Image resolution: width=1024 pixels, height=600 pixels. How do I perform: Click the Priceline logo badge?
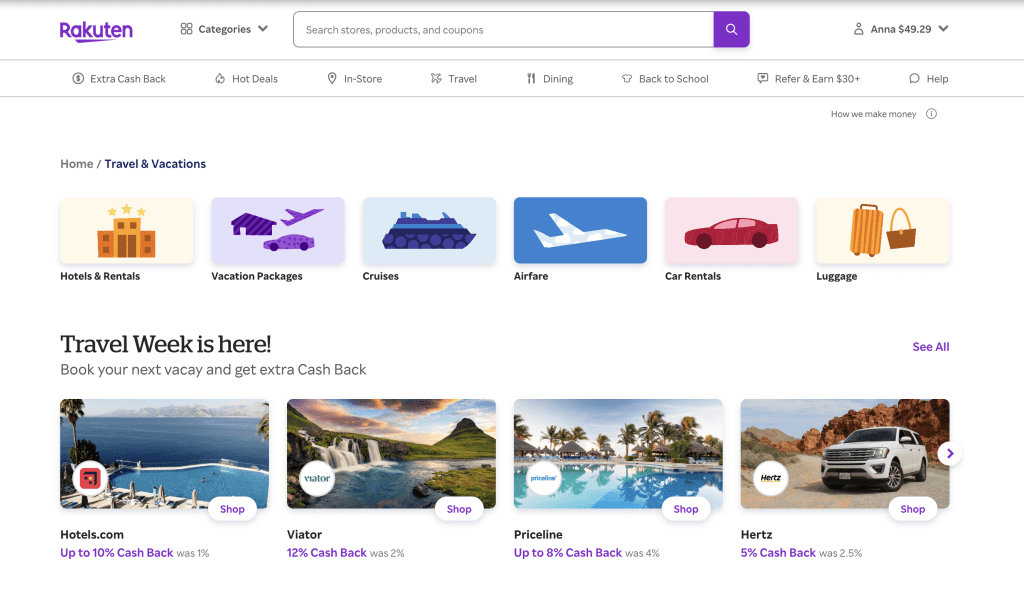point(543,479)
